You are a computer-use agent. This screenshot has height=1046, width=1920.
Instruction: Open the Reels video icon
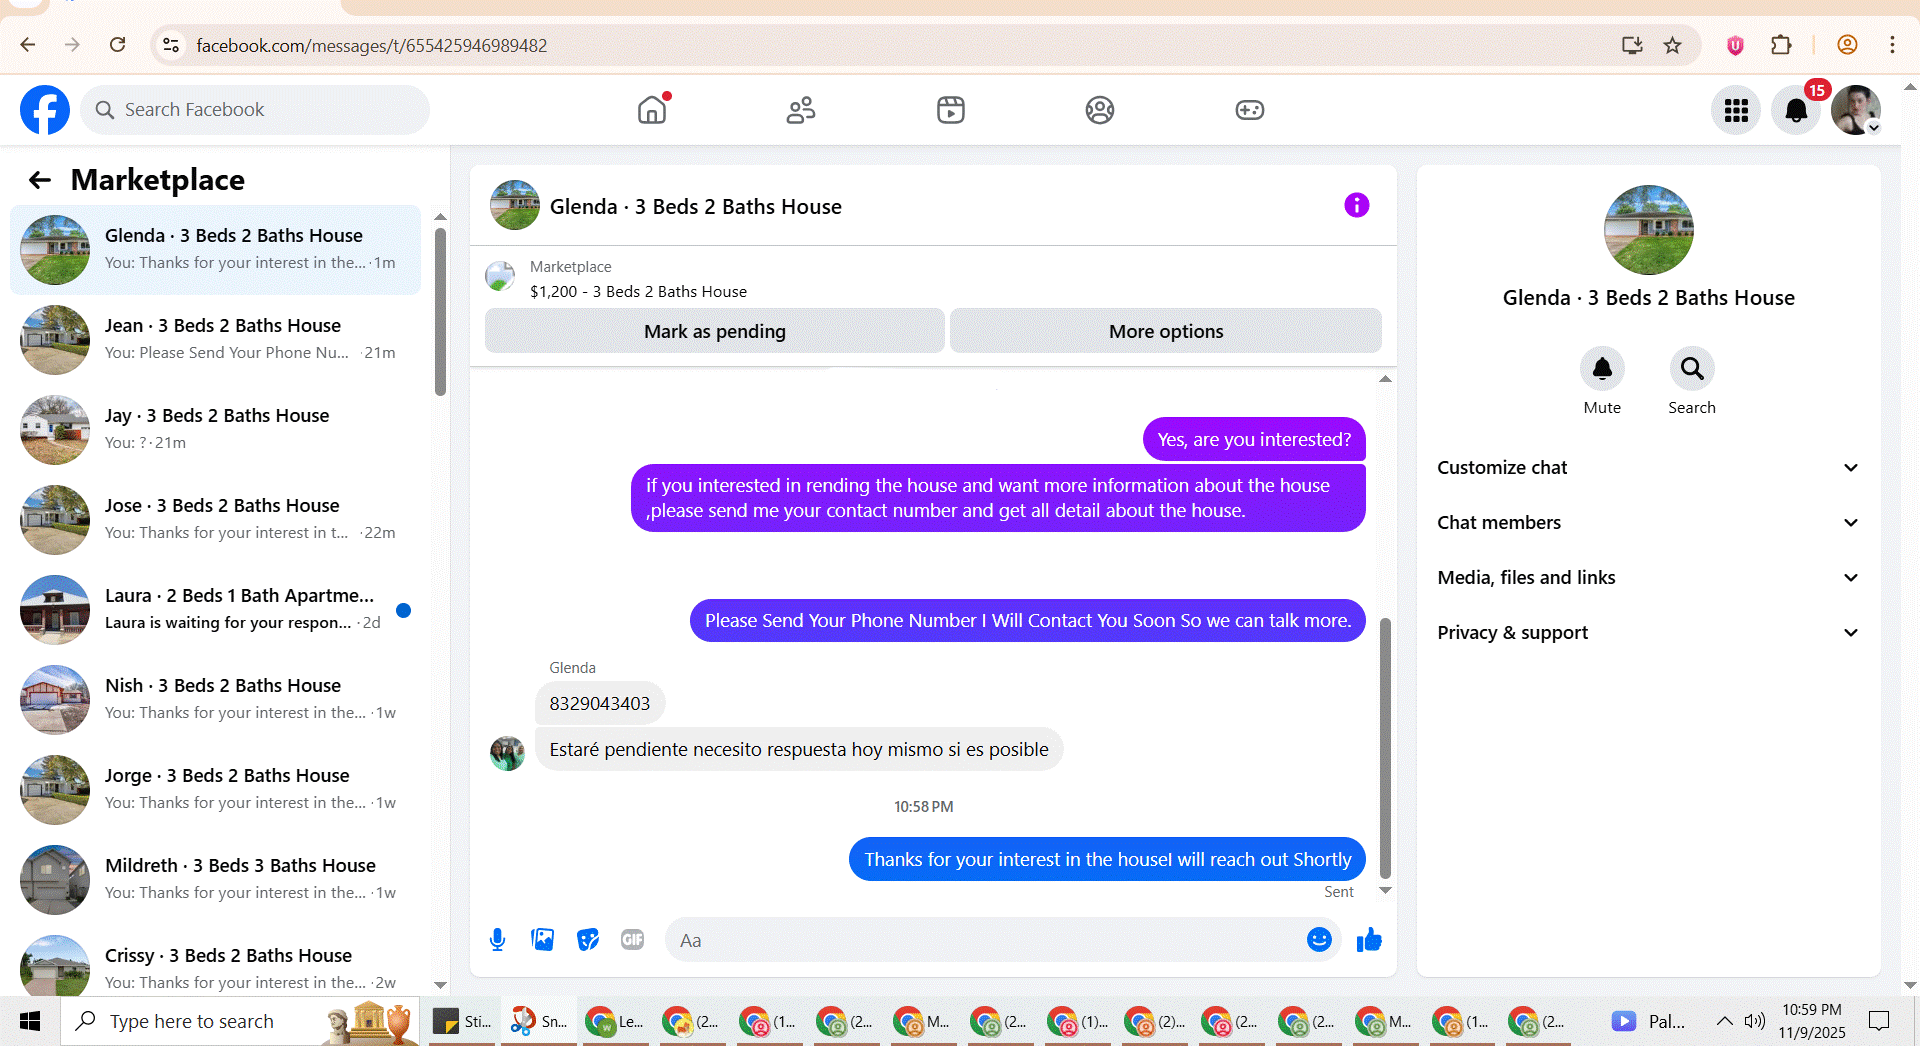coord(951,110)
